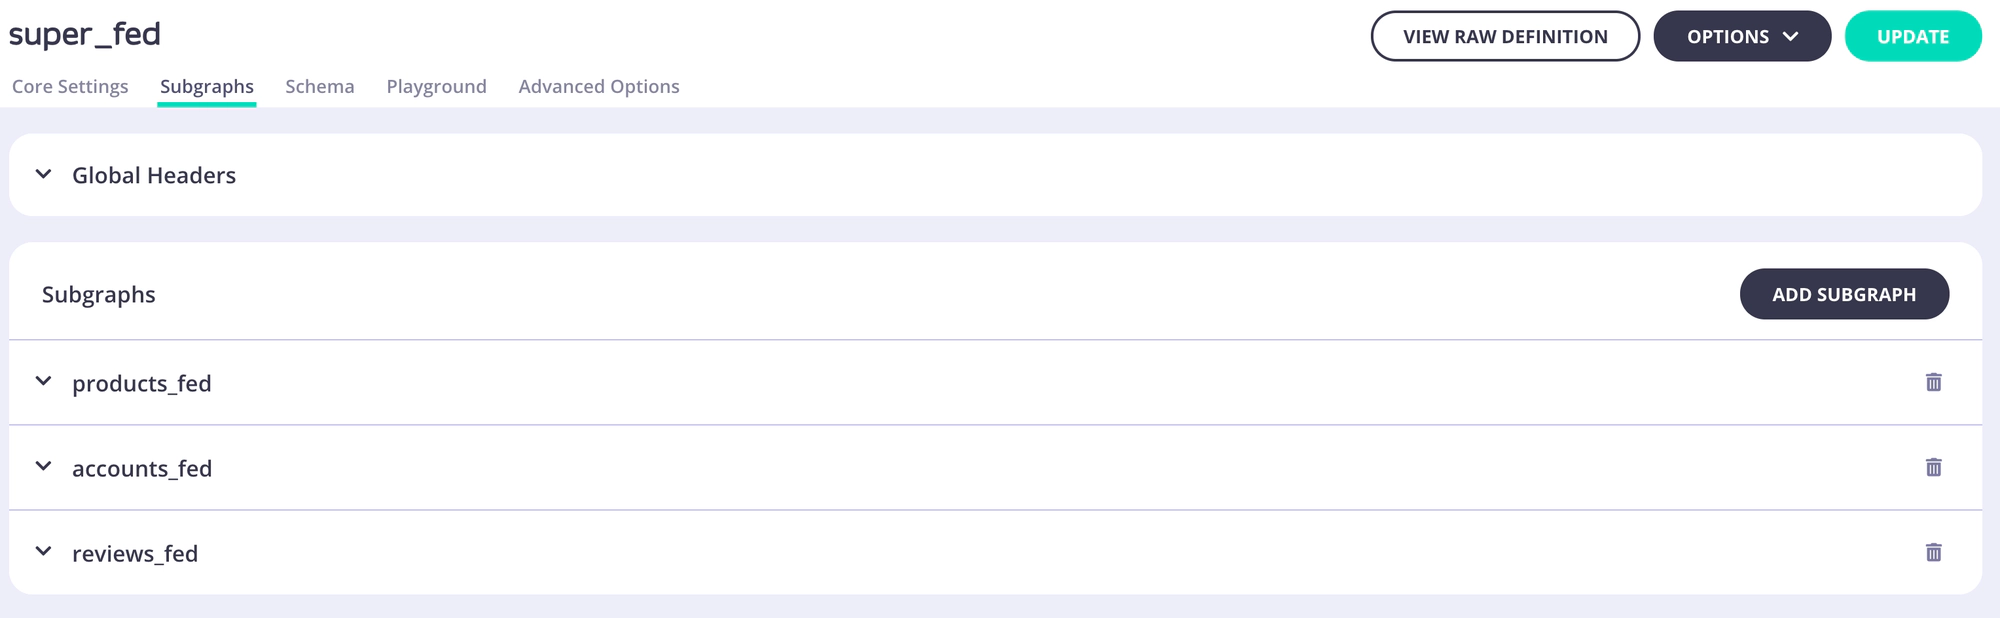The image size is (2000, 618).
Task: Click the View Raw Definition button
Action: pyautogui.click(x=1504, y=36)
